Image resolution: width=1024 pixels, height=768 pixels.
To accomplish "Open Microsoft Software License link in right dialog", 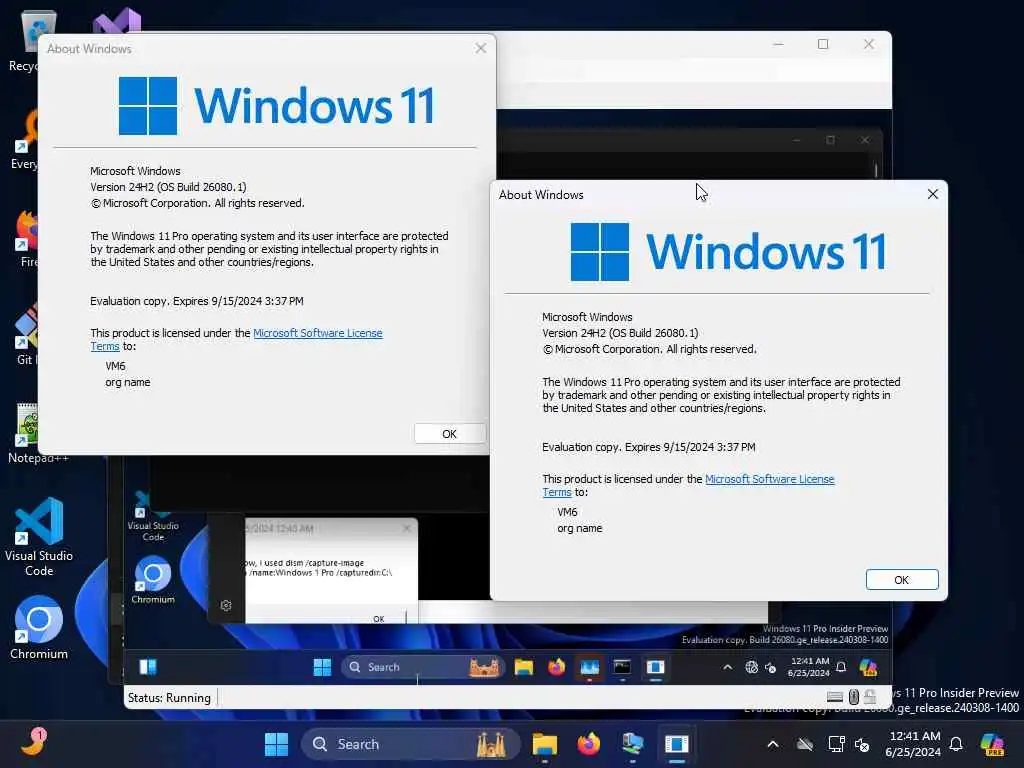I will [x=769, y=479].
